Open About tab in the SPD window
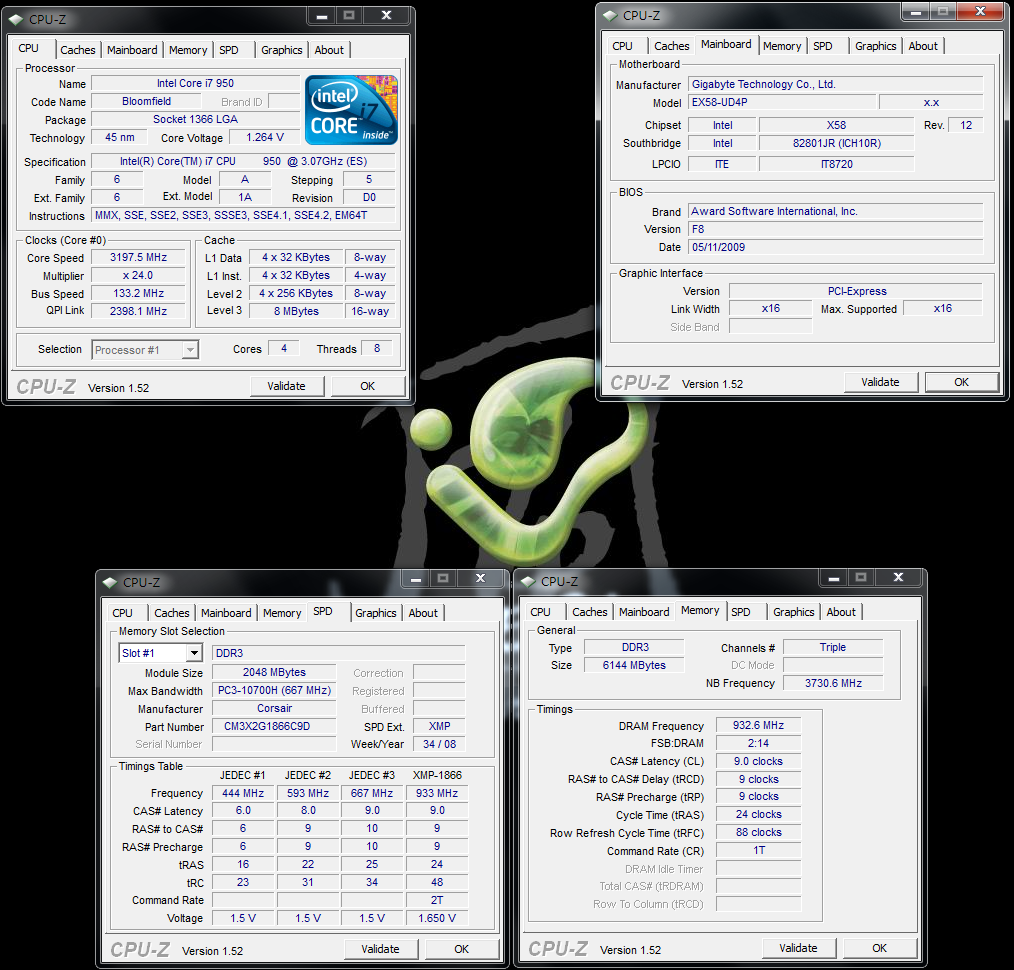The width and height of the screenshot is (1014, 970). tap(423, 613)
